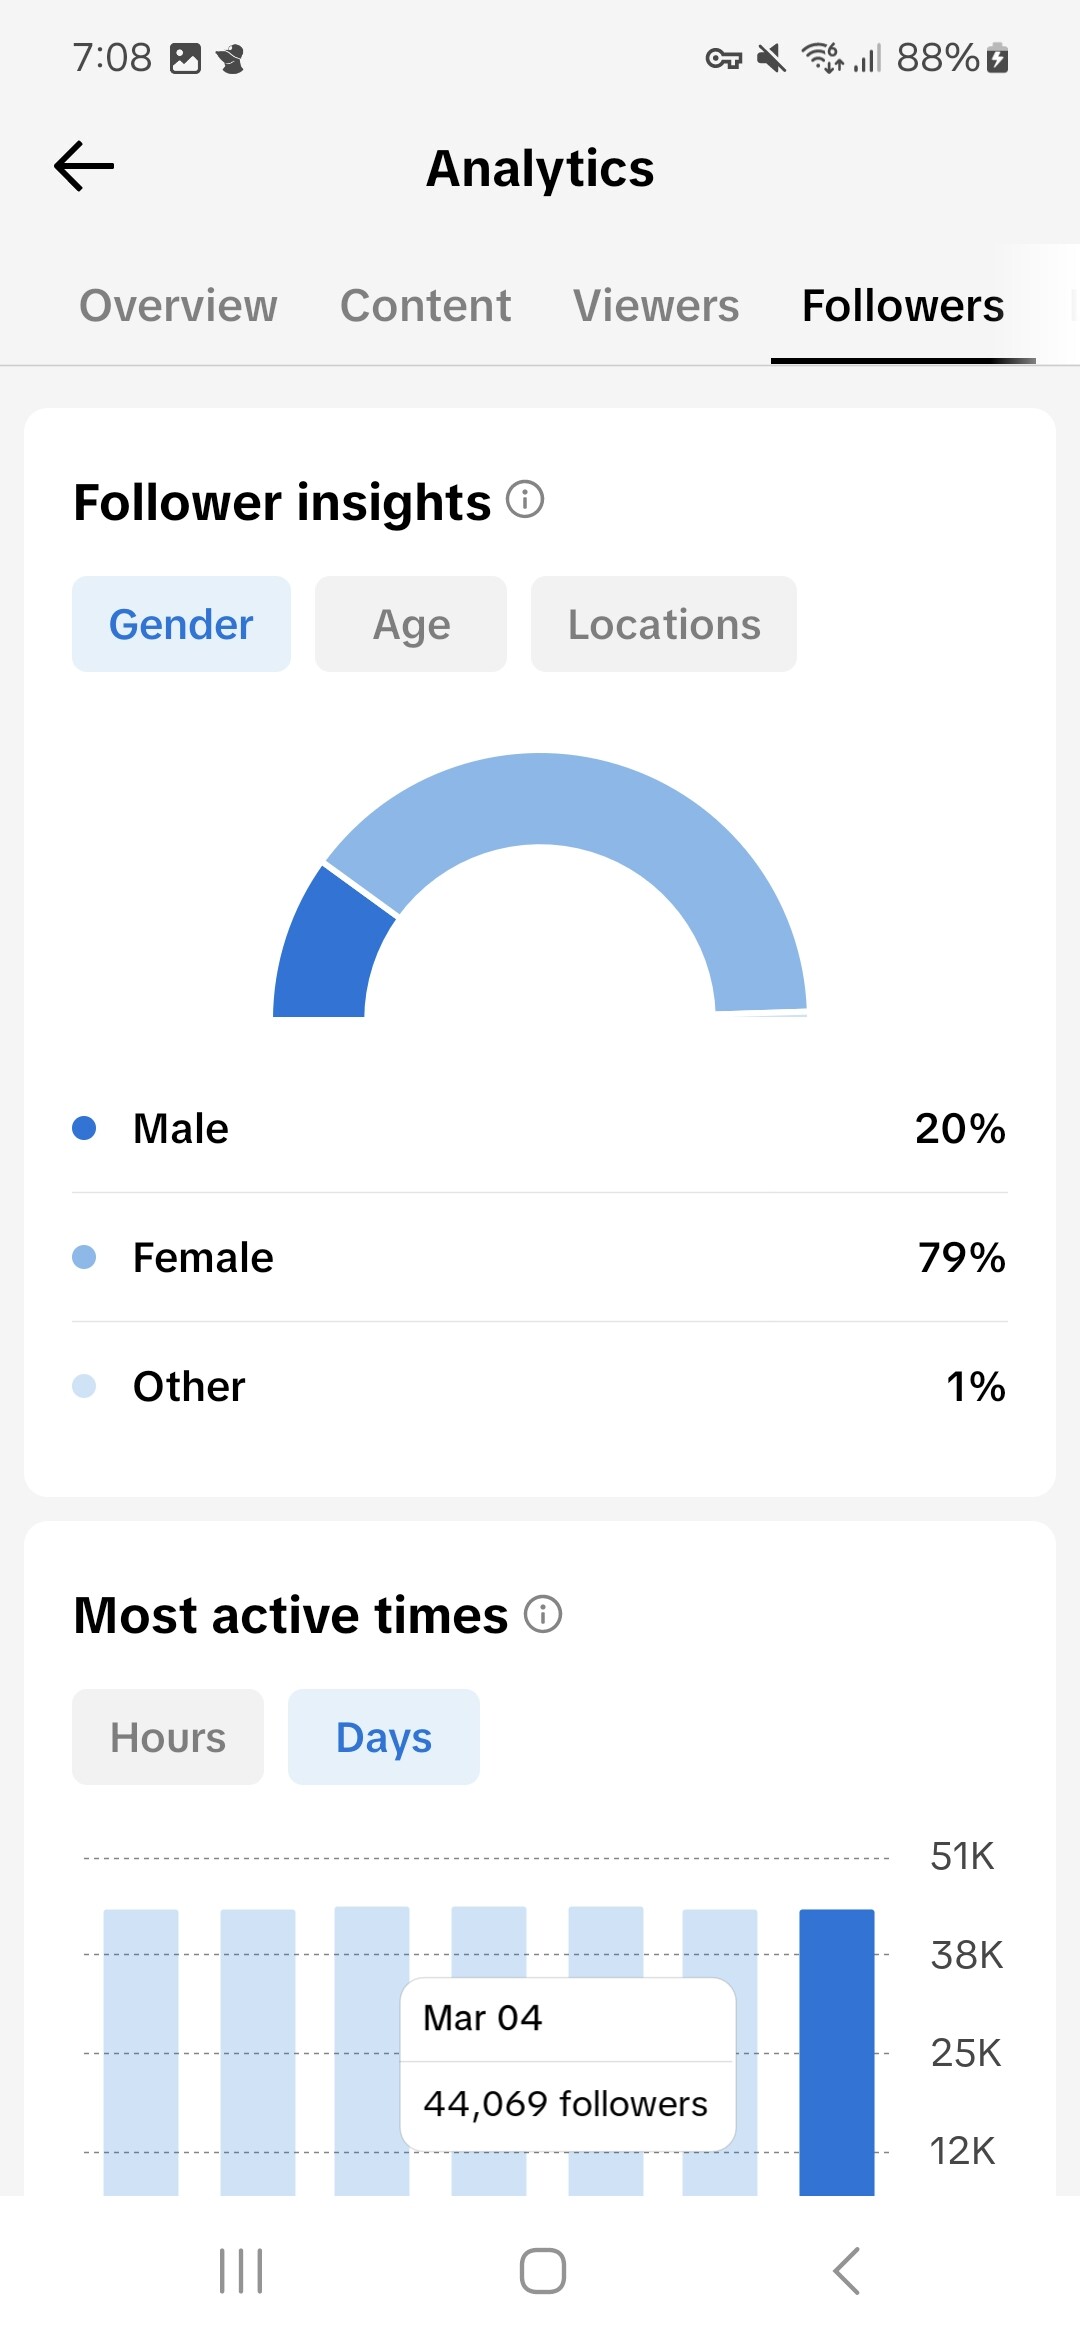1080x2340 pixels.
Task: Tap the highlighted dark blue day bar
Action: click(x=837, y=2052)
